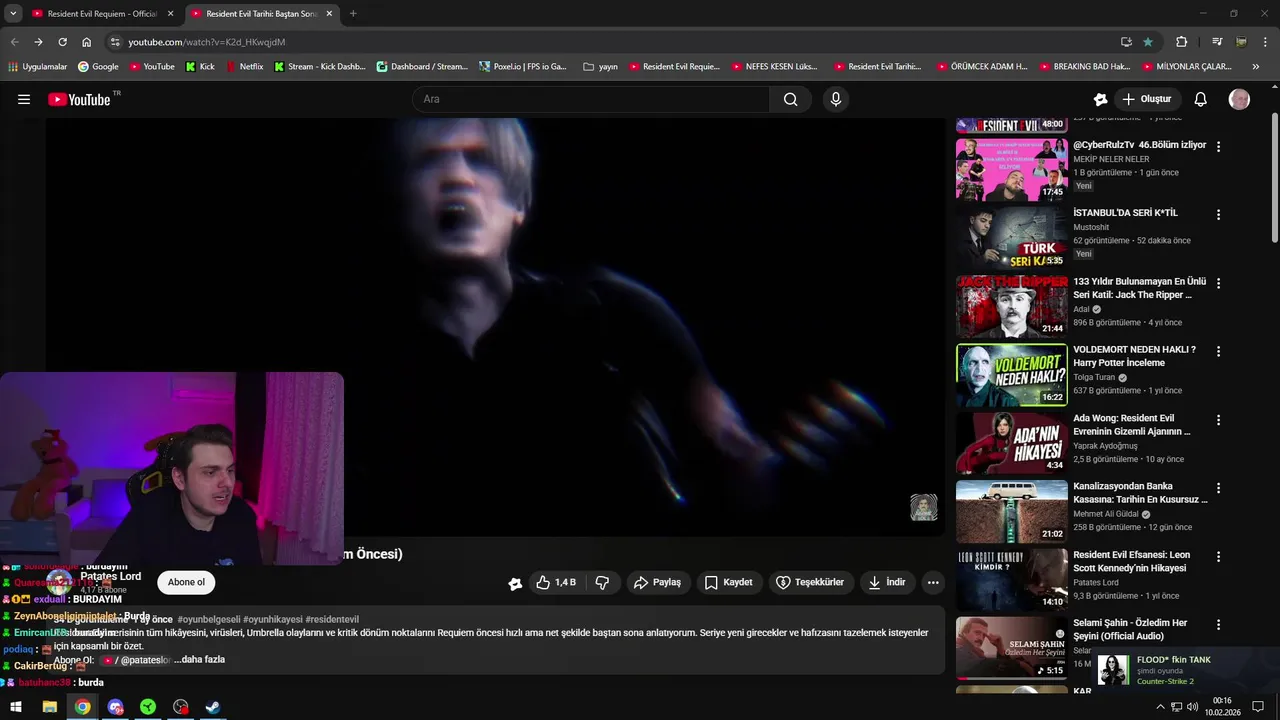Go back with browser back arrow

14,42
